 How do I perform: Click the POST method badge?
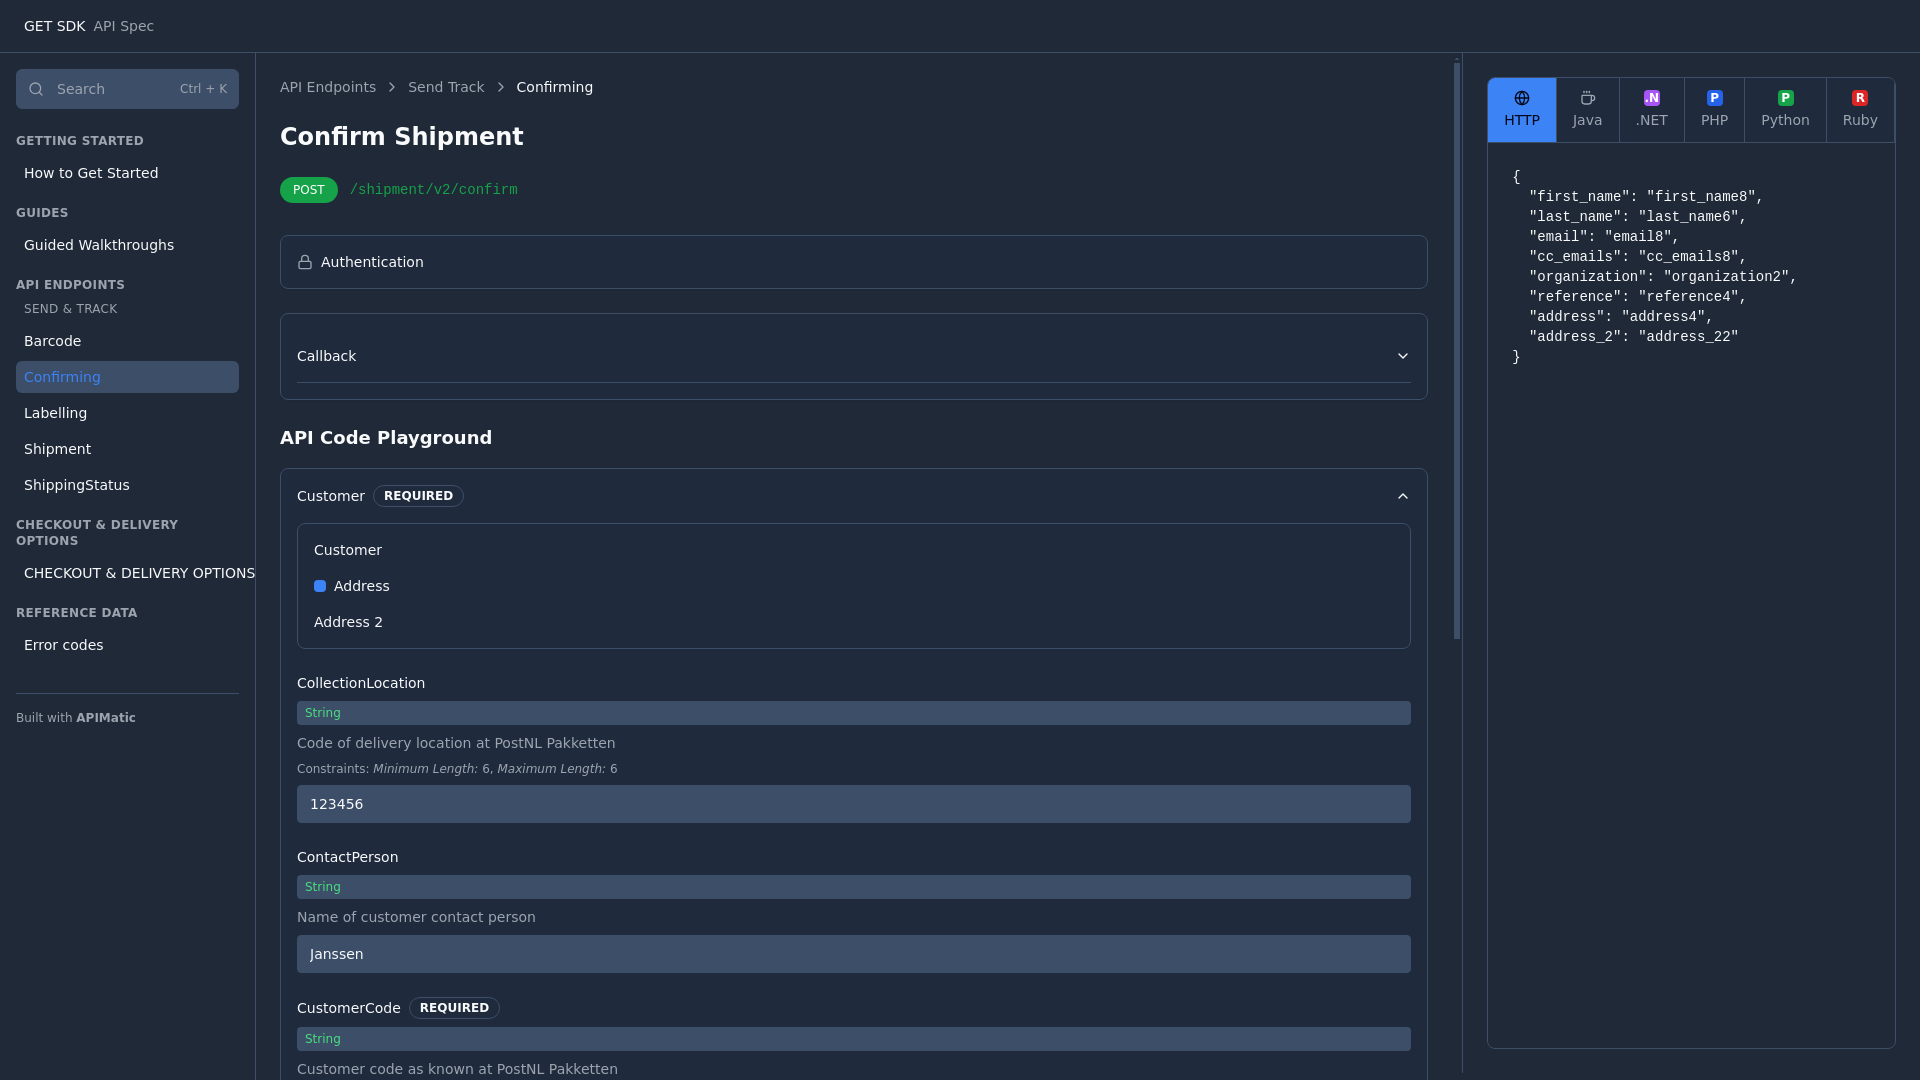(309, 190)
